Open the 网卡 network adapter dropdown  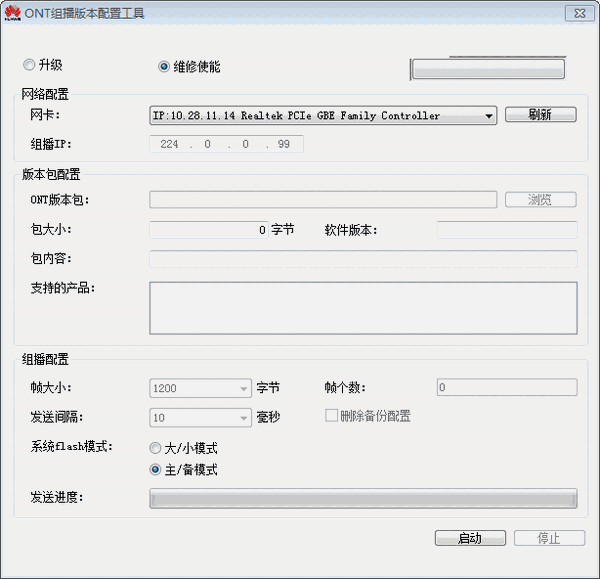323,115
